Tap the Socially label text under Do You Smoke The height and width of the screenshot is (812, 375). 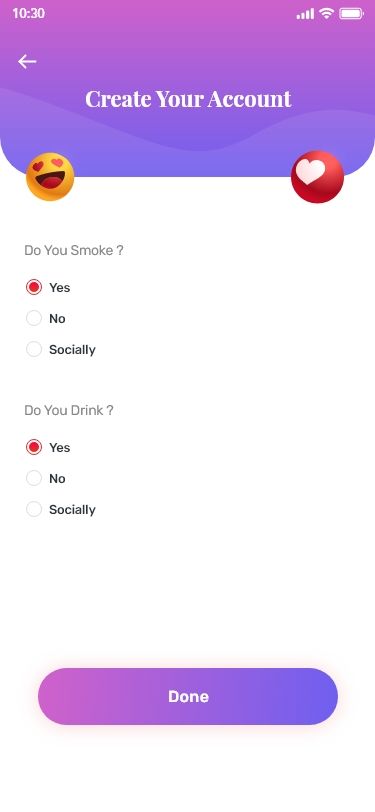click(73, 350)
